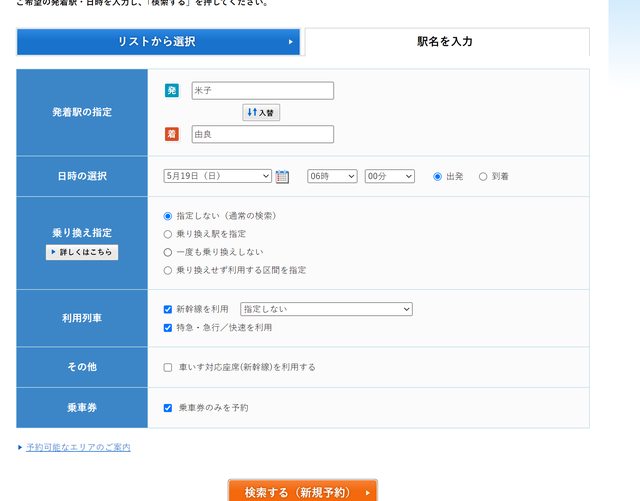Select 乗り換えせず利用する区間を指定 option

(x=168, y=270)
